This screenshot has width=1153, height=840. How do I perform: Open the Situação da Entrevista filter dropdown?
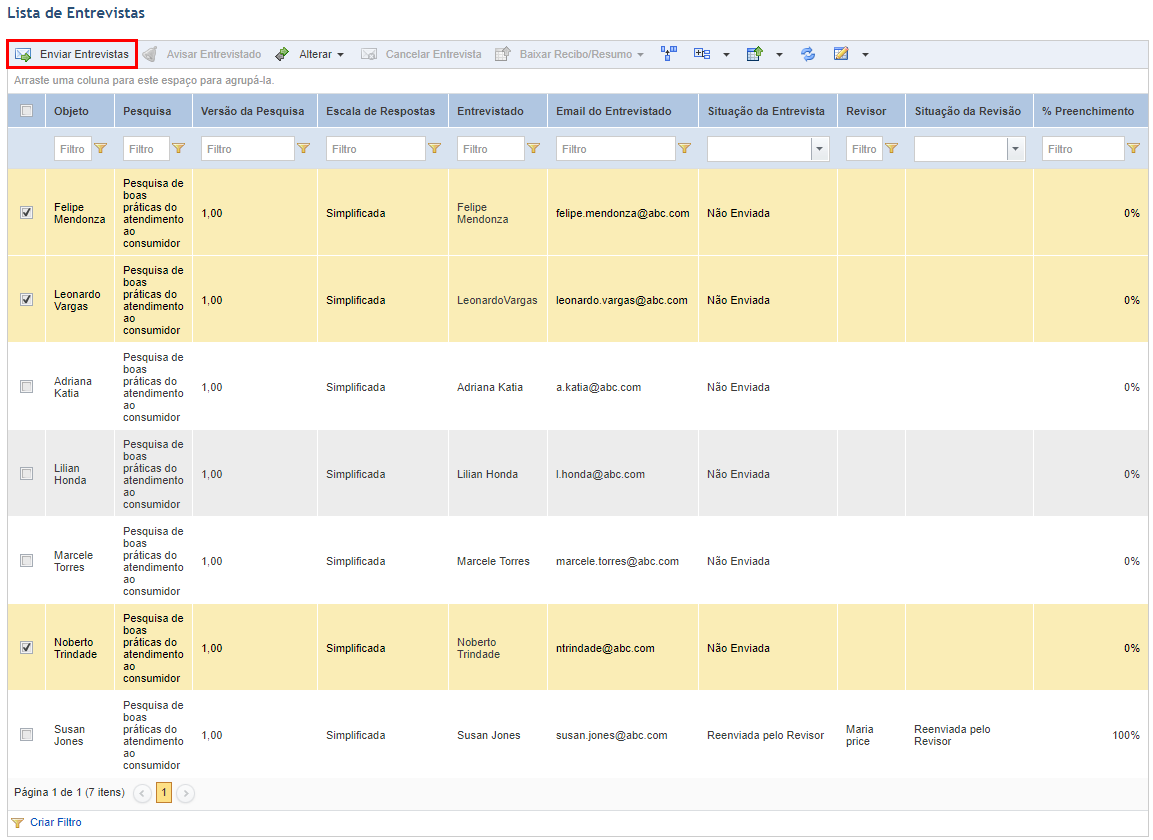[821, 149]
